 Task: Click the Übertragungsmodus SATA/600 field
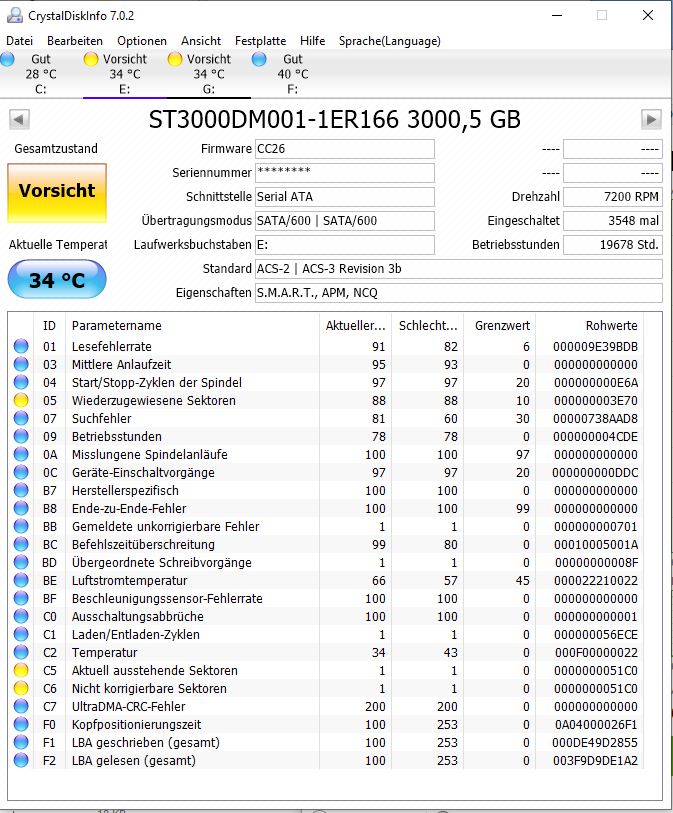pos(345,220)
